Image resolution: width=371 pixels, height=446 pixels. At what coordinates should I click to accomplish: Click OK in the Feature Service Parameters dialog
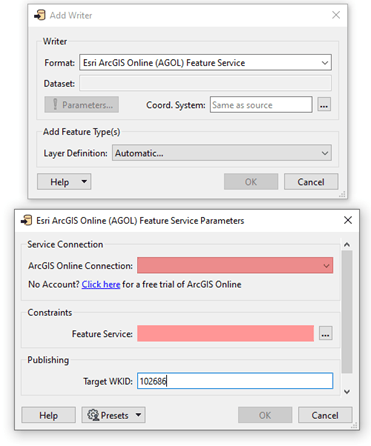click(x=265, y=415)
